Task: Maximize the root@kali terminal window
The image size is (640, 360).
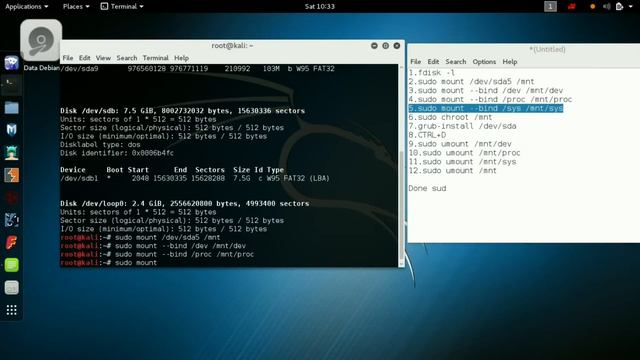Action: pos(385,46)
